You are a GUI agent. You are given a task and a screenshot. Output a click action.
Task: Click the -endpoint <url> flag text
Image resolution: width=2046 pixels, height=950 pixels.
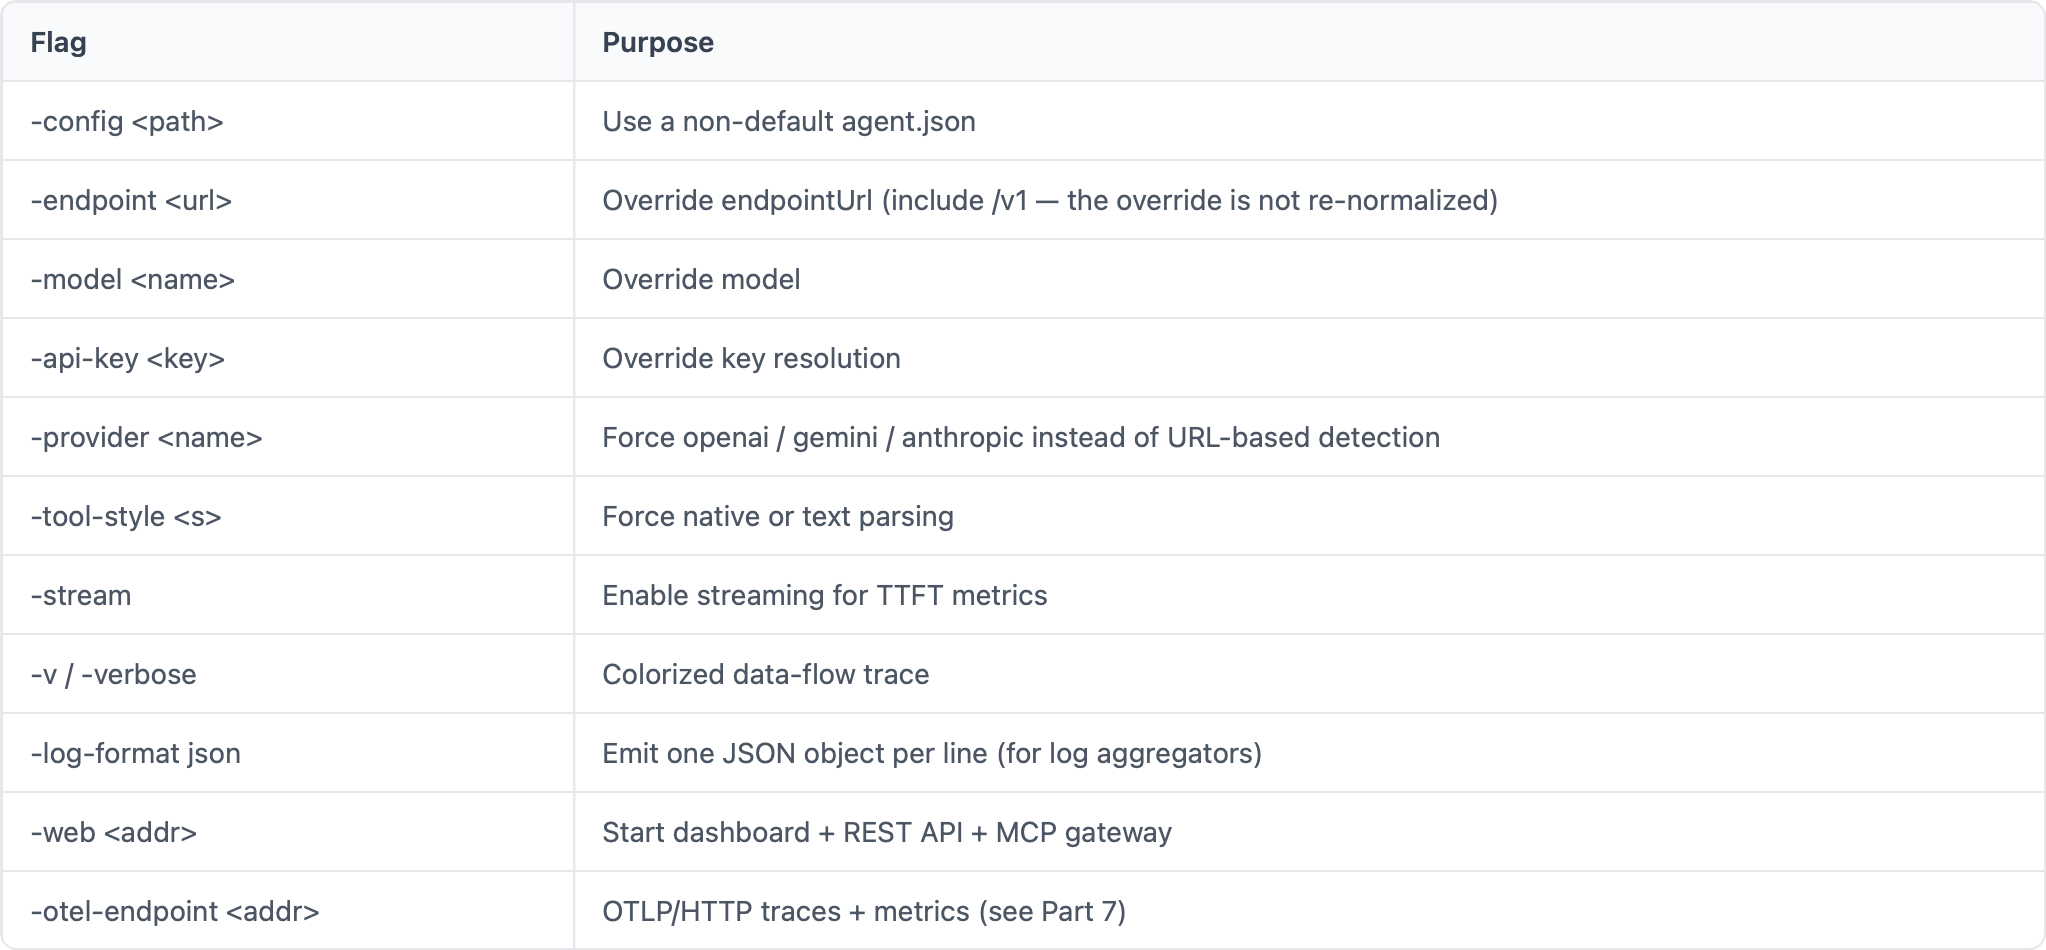point(131,200)
